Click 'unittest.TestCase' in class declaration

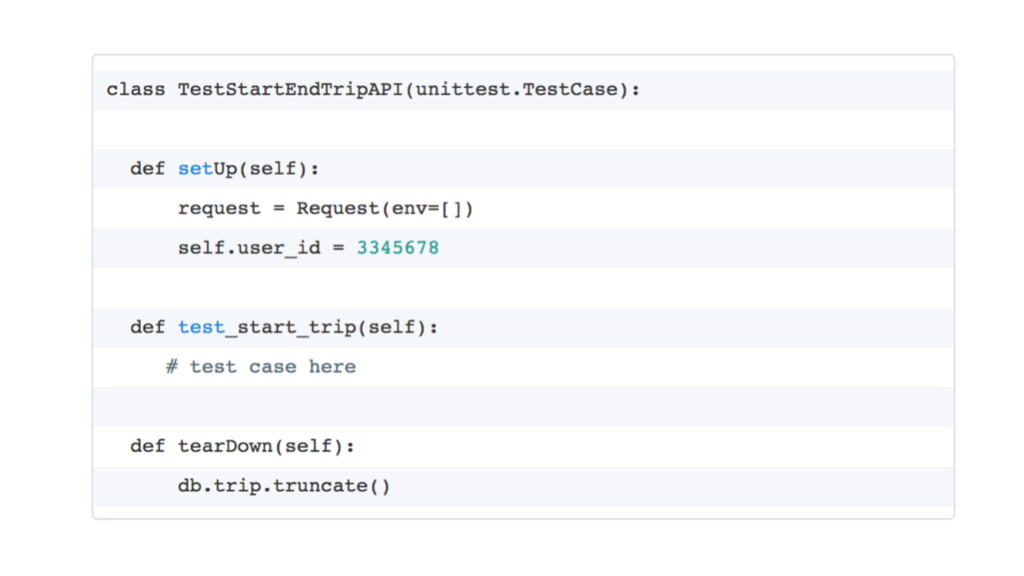click(517, 89)
